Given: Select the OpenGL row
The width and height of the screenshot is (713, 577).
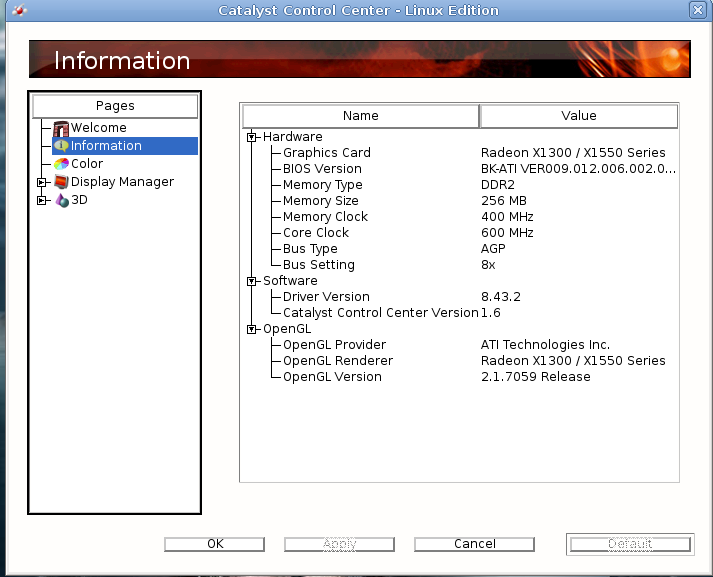Looking at the screenshot, I should click(x=460, y=329).
